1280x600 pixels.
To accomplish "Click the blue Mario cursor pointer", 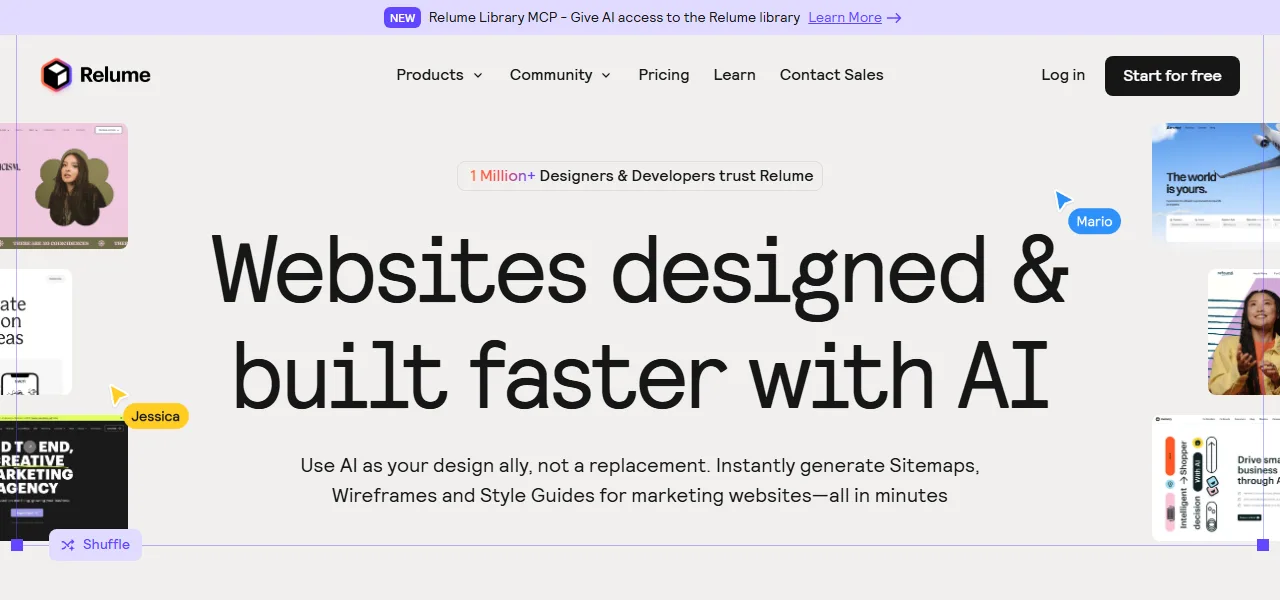I will coord(1063,200).
